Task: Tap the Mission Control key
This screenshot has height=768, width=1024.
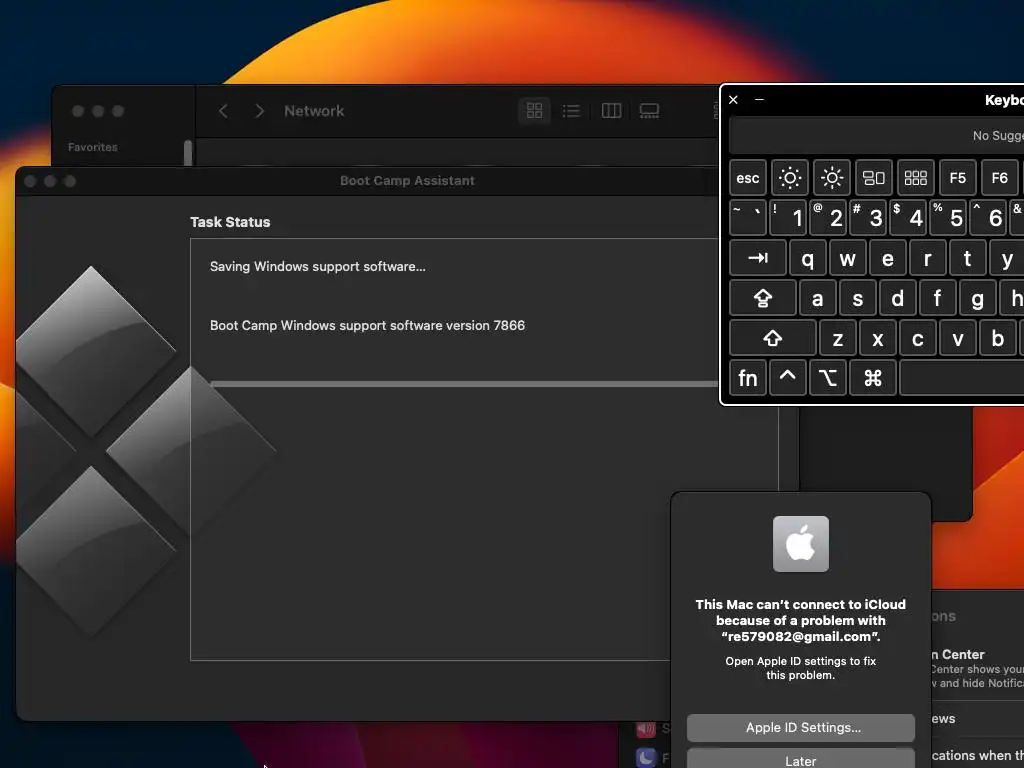Action: click(873, 178)
